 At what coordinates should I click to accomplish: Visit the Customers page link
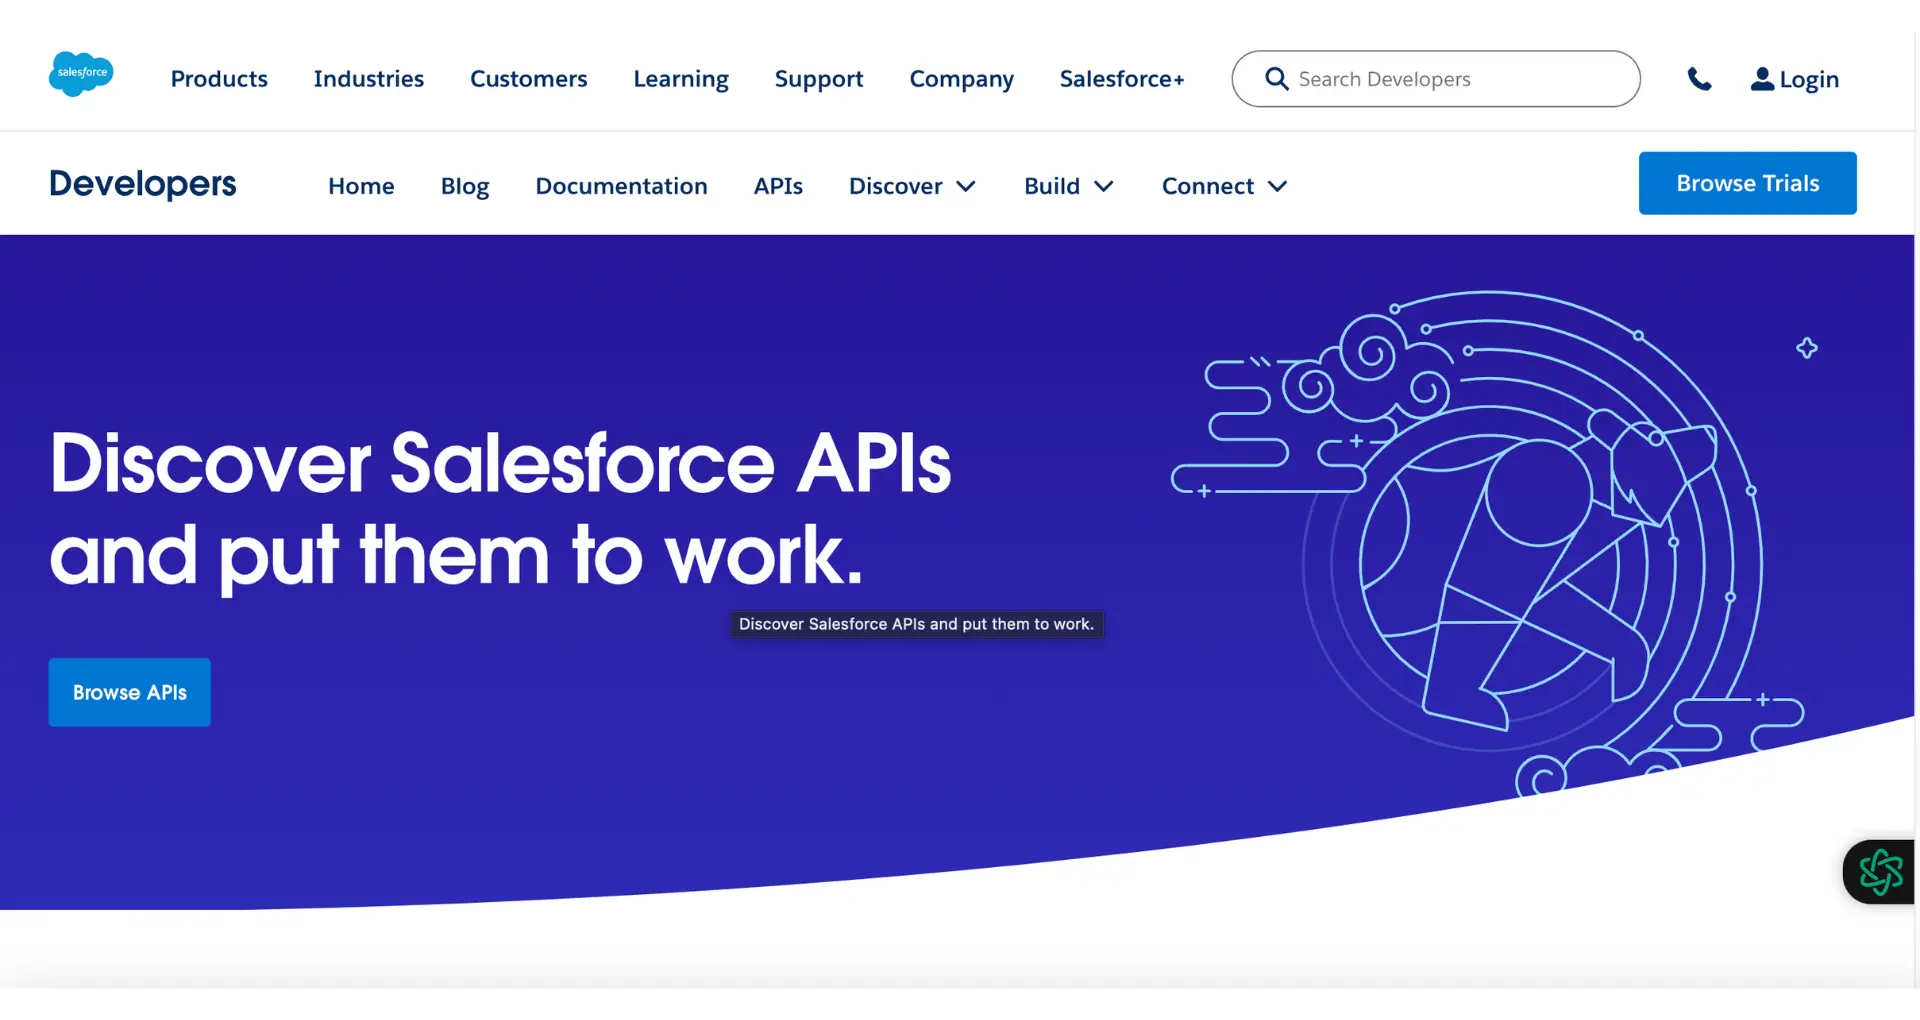pos(528,78)
